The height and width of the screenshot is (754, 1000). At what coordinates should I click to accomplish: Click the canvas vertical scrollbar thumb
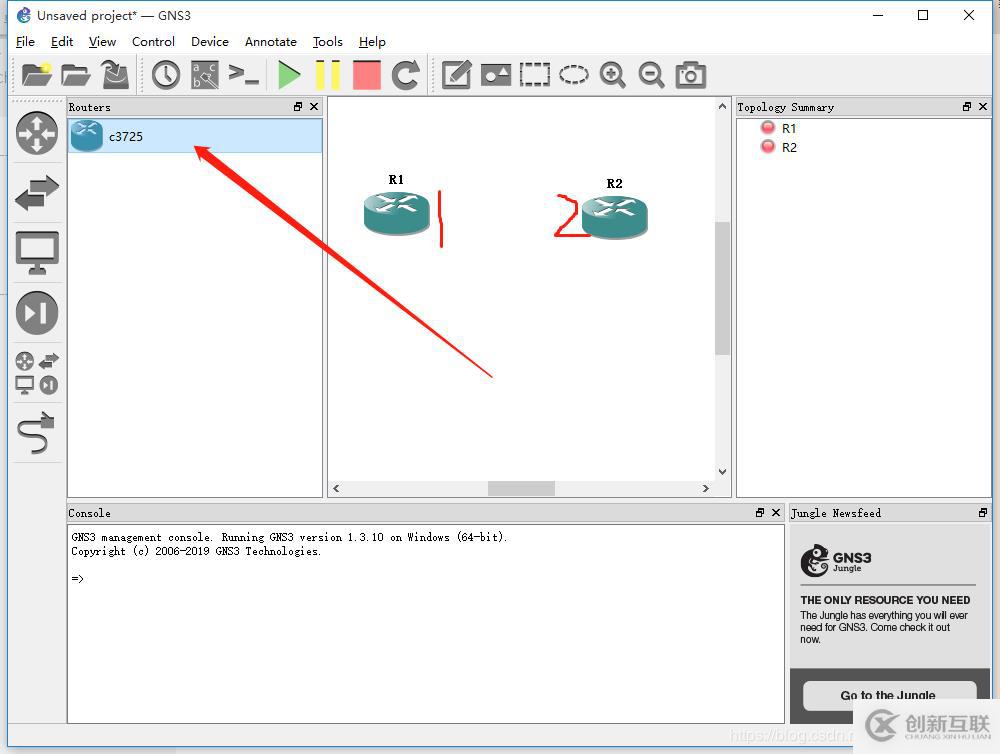(722, 288)
